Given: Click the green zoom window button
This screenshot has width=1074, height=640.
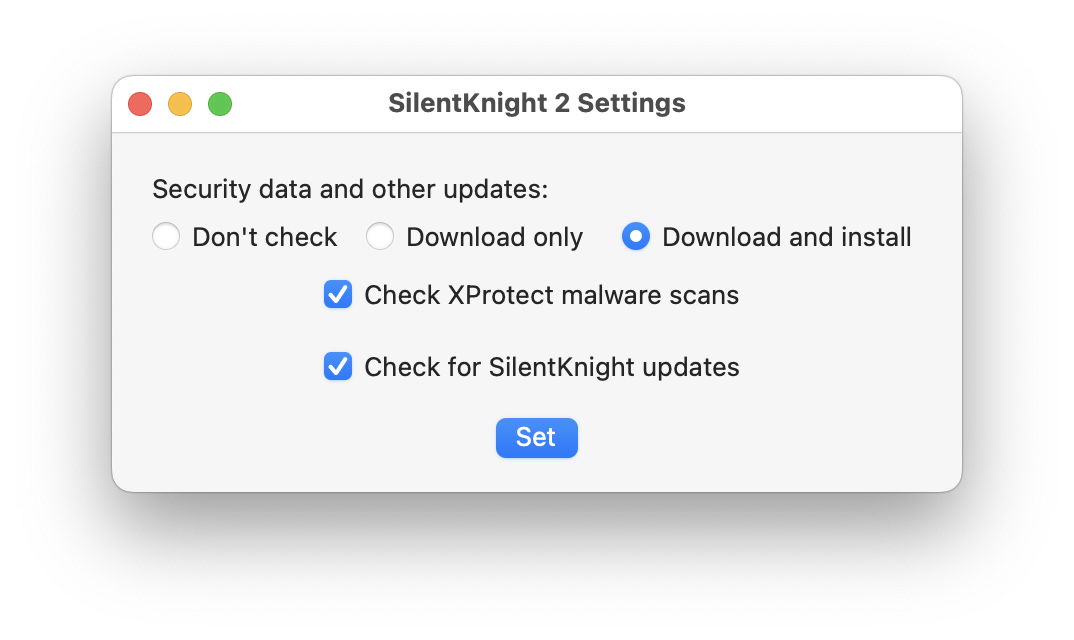Looking at the screenshot, I should [220, 104].
